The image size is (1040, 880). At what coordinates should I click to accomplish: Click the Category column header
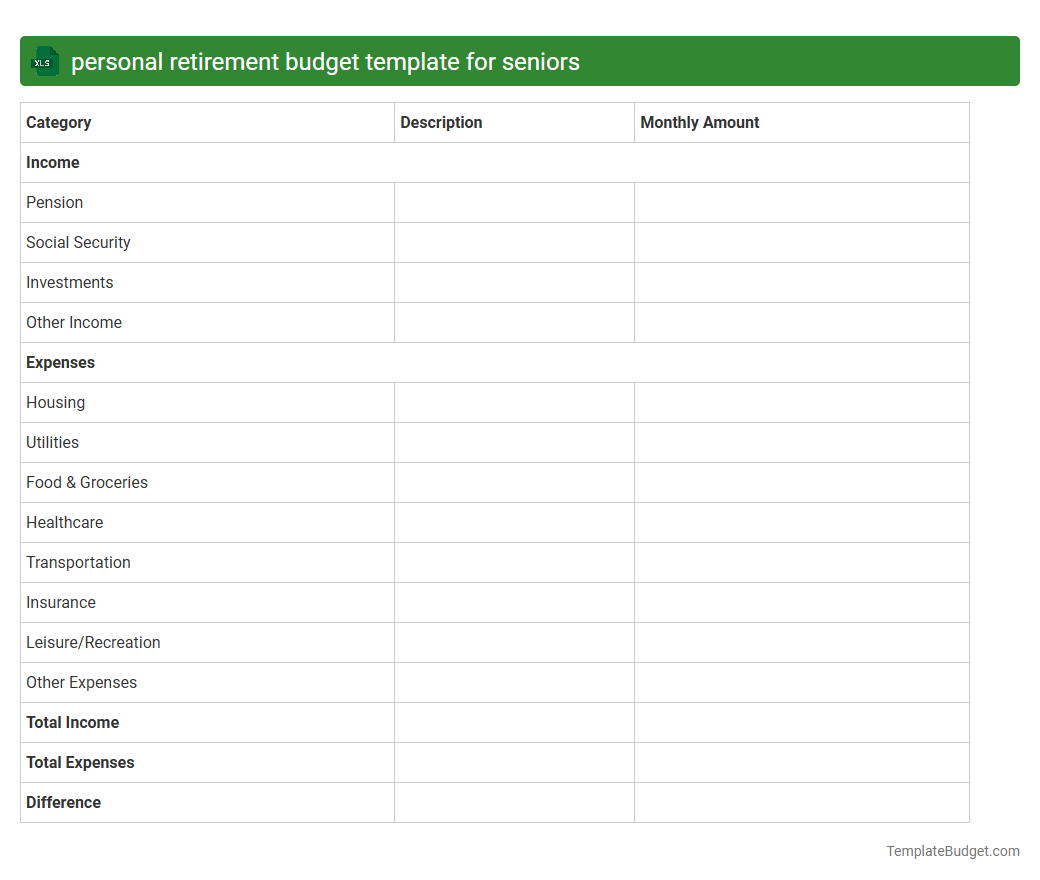[x=58, y=122]
